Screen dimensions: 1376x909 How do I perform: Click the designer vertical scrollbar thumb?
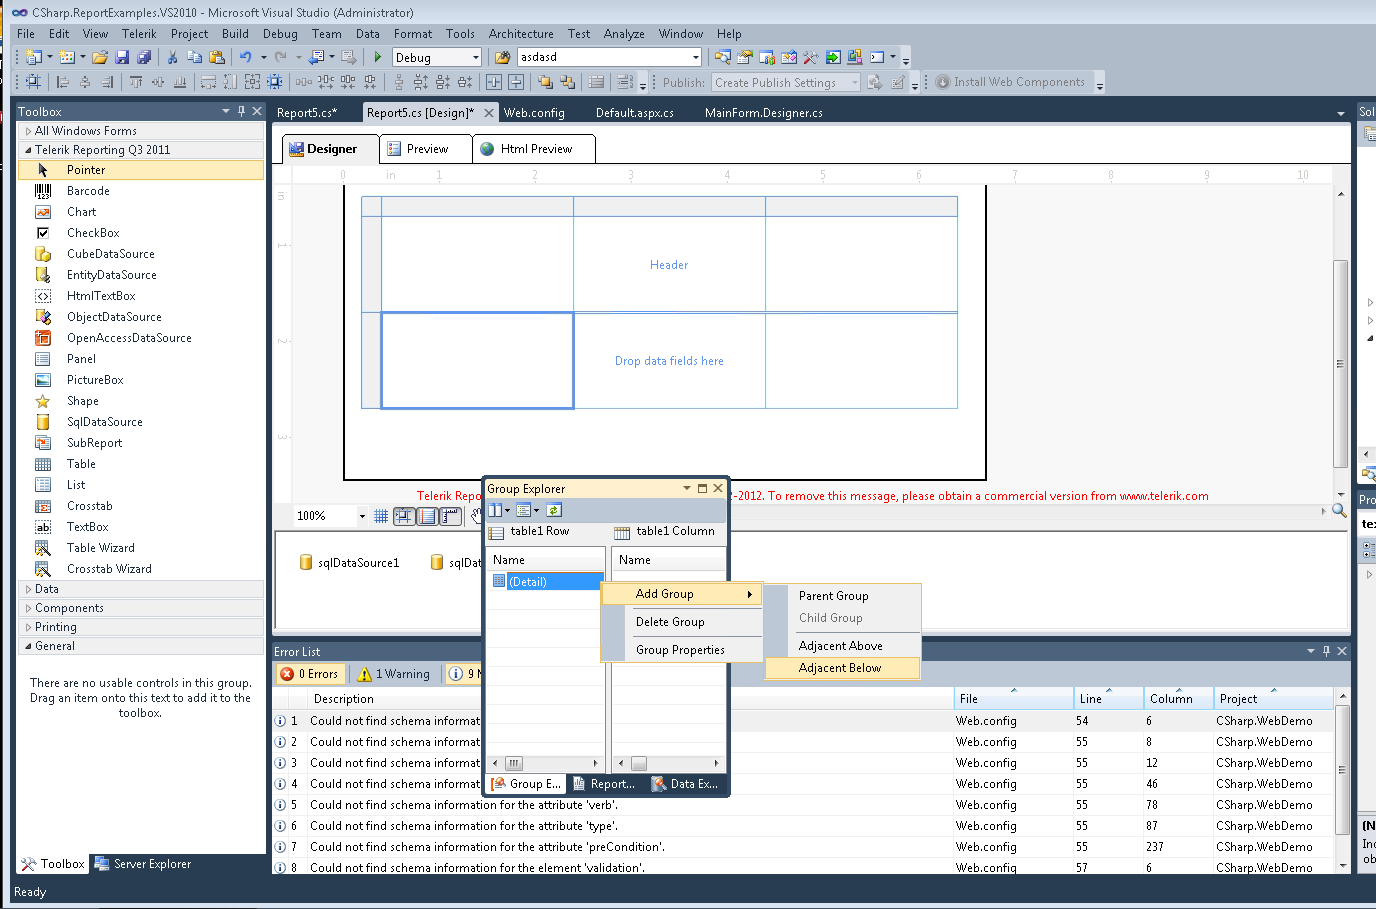(1341, 364)
